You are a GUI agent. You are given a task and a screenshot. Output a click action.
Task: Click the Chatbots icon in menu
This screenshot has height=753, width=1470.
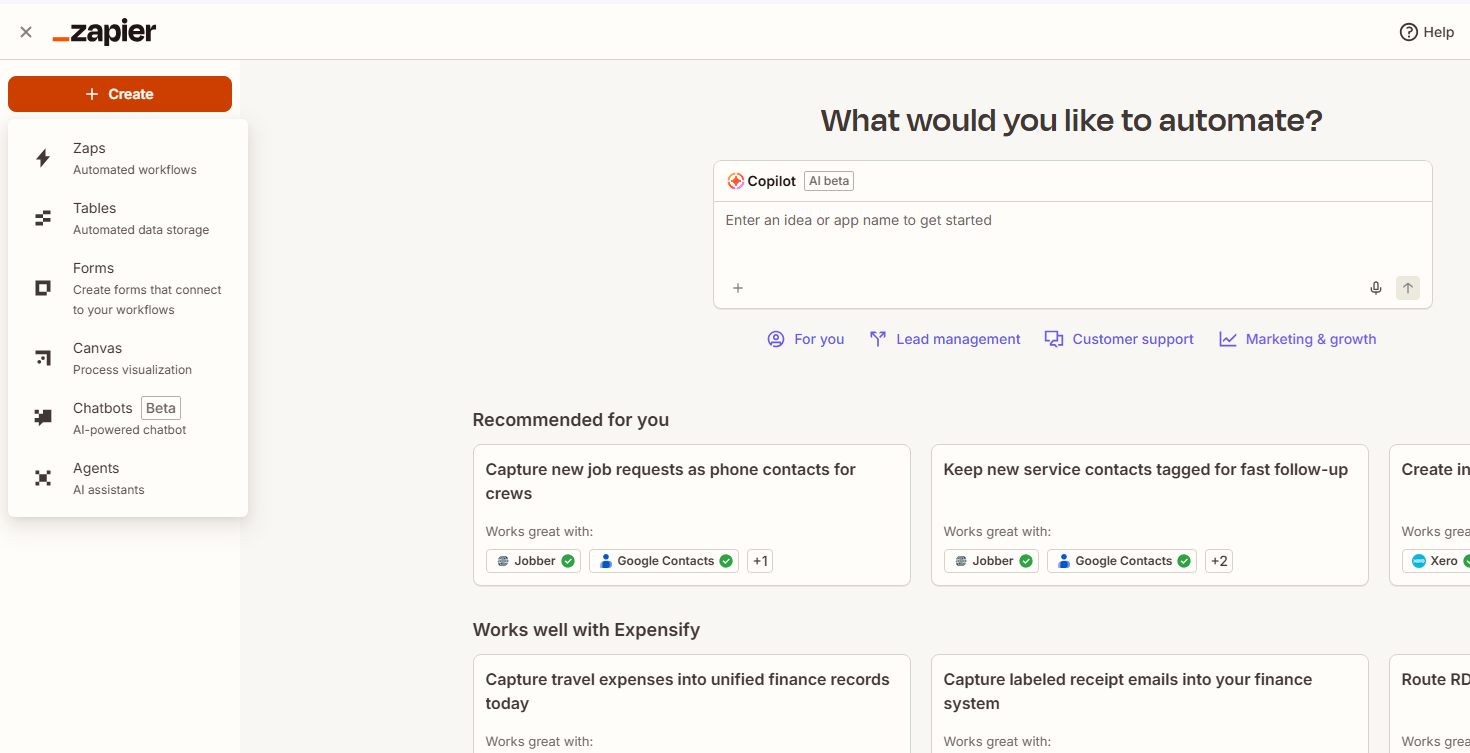[43, 418]
